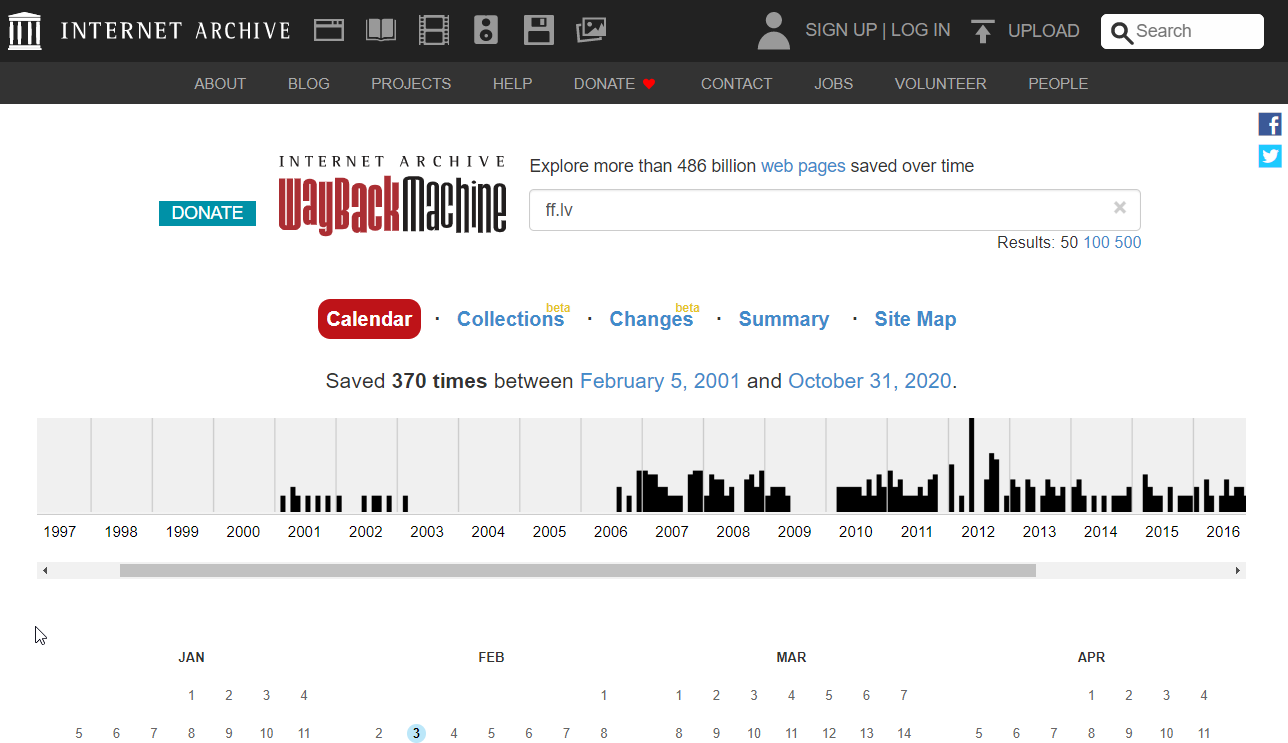Open the Video film strip icon

(434, 30)
